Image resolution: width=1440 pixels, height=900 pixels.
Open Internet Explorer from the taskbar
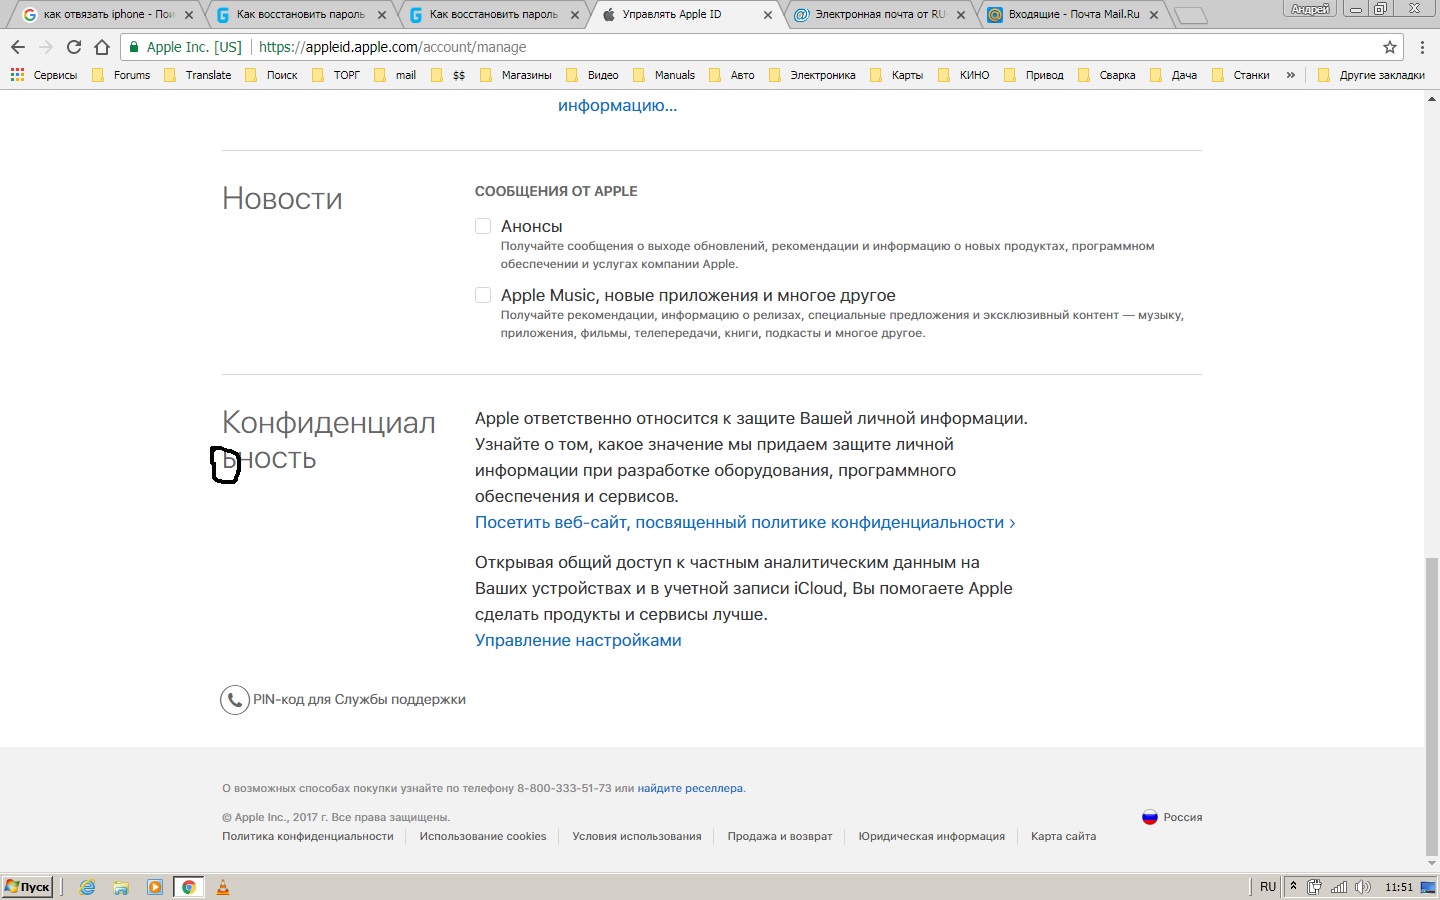pyautogui.click(x=88, y=887)
